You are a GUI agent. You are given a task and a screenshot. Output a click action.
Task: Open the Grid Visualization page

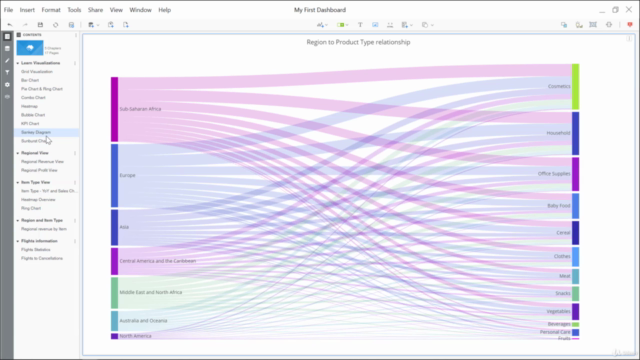point(37,72)
